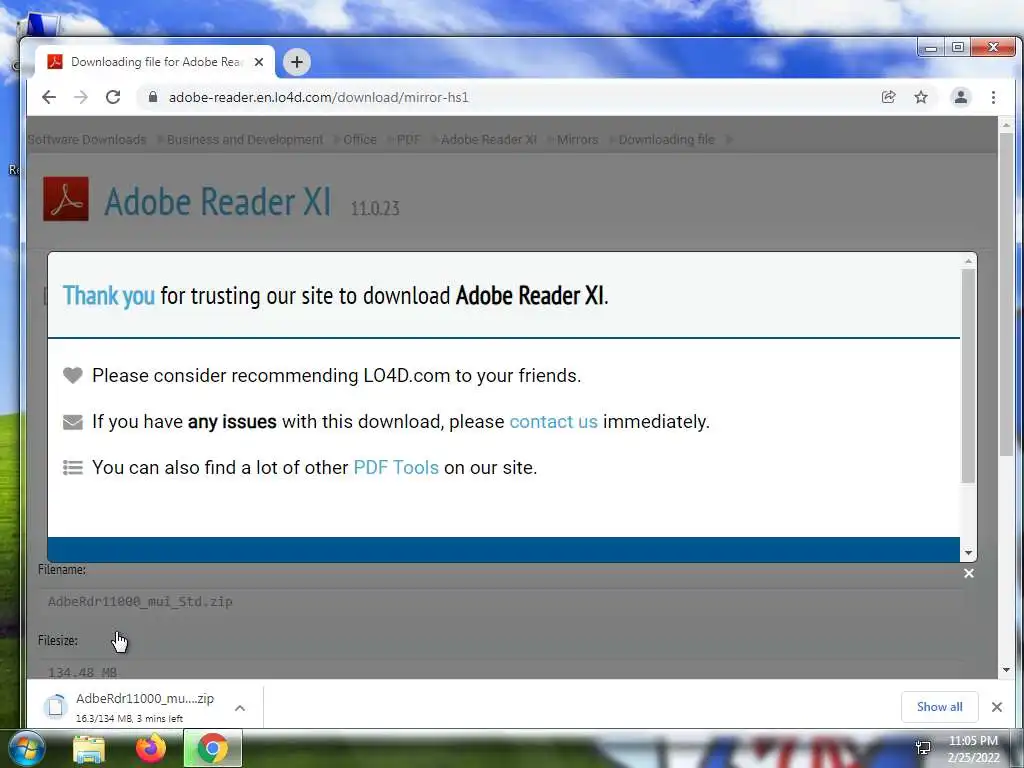The height and width of the screenshot is (768, 1024).
Task: Click the Chrome taskbar icon
Action: click(212, 748)
